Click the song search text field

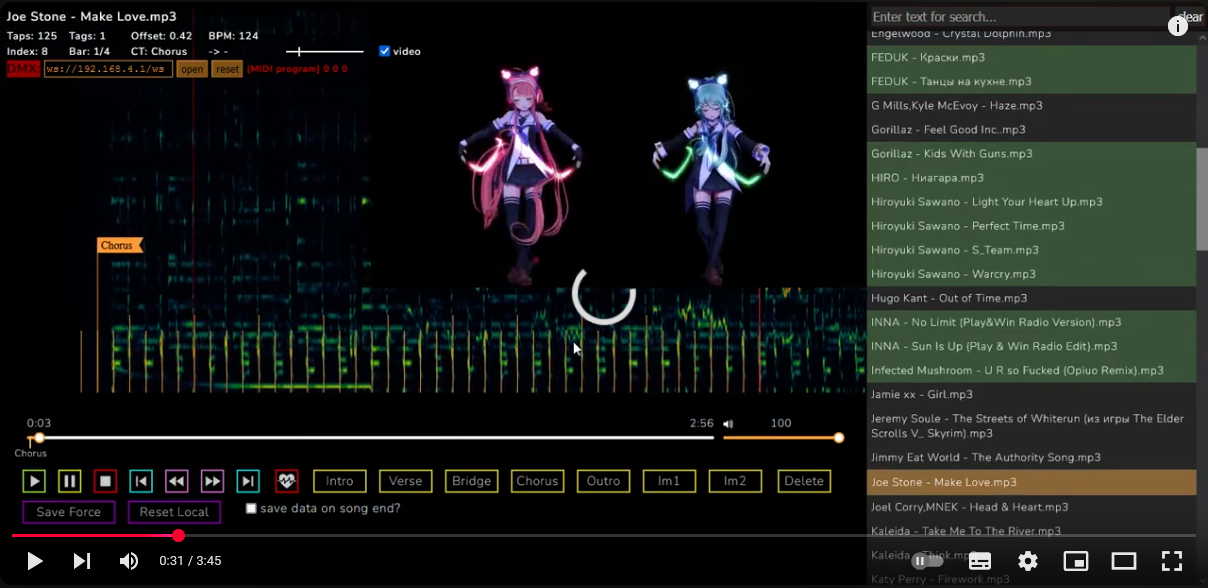tap(1018, 17)
